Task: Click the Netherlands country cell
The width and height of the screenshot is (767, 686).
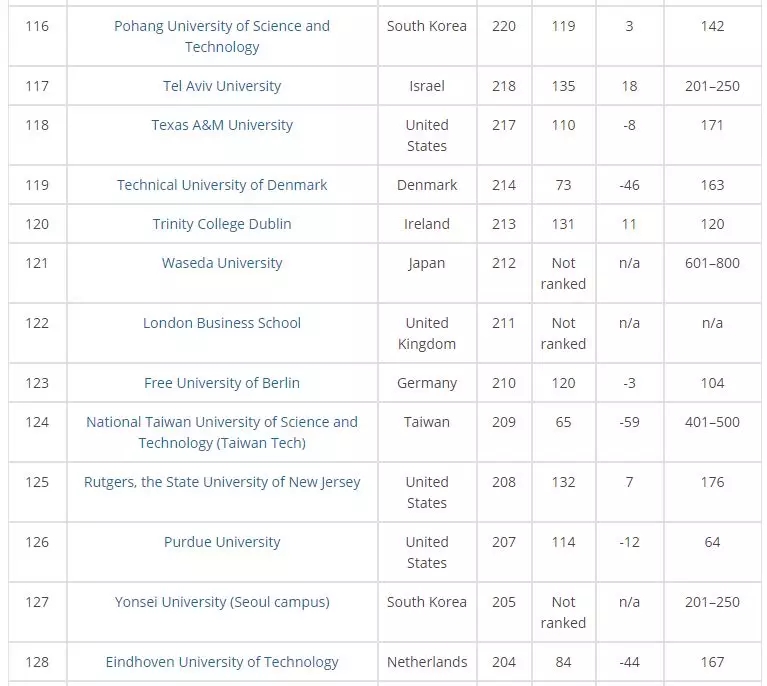Action: (427, 662)
